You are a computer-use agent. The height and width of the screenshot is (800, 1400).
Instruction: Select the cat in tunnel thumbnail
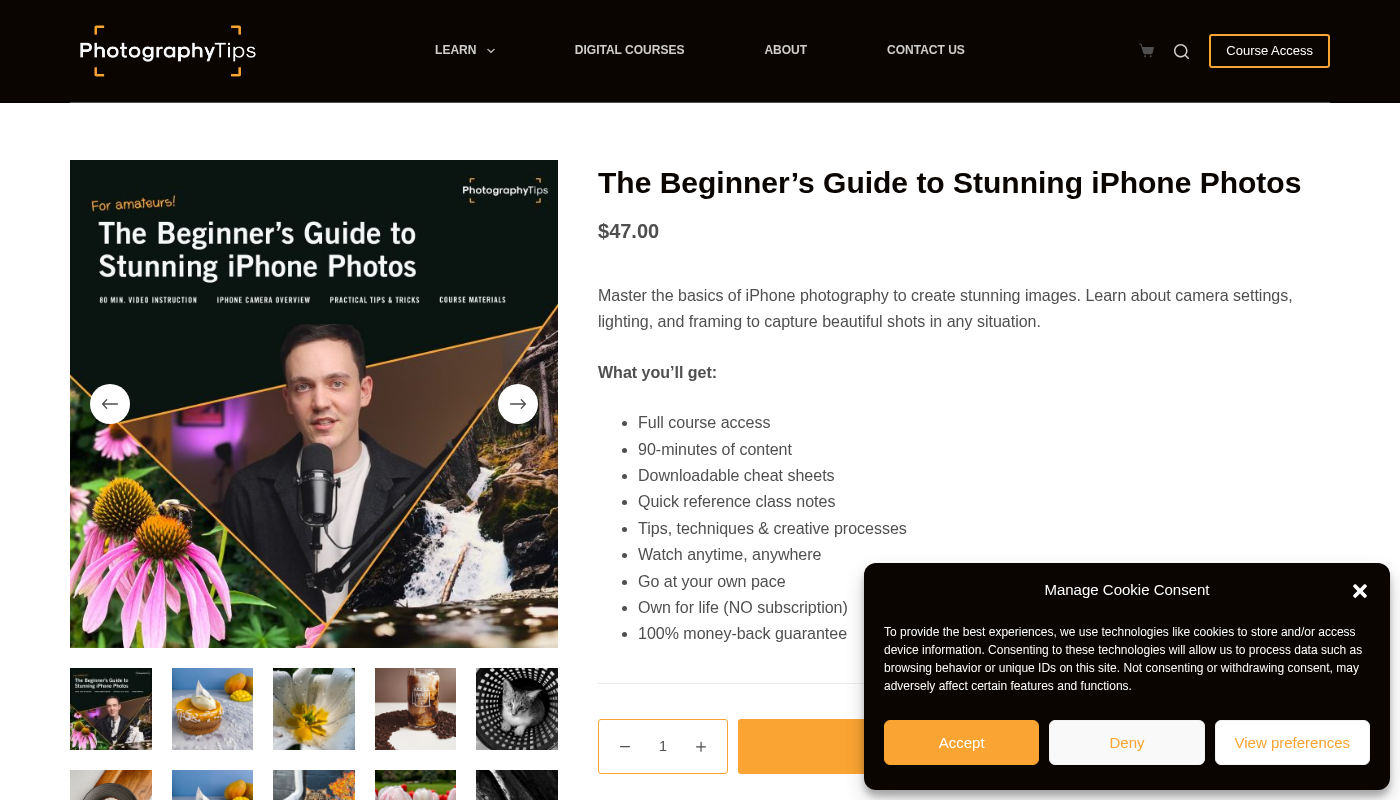pyautogui.click(x=517, y=709)
